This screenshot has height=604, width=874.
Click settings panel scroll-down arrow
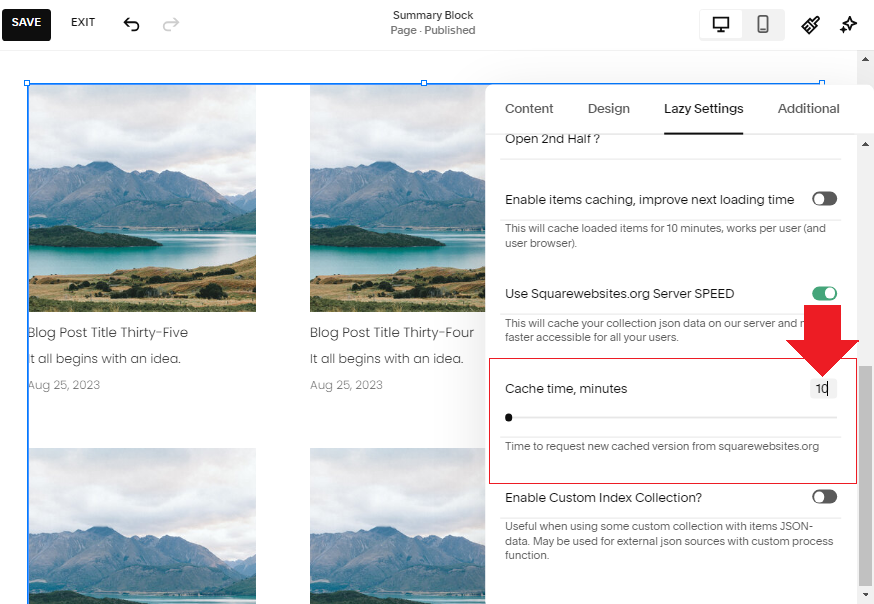tap(865, 595)
